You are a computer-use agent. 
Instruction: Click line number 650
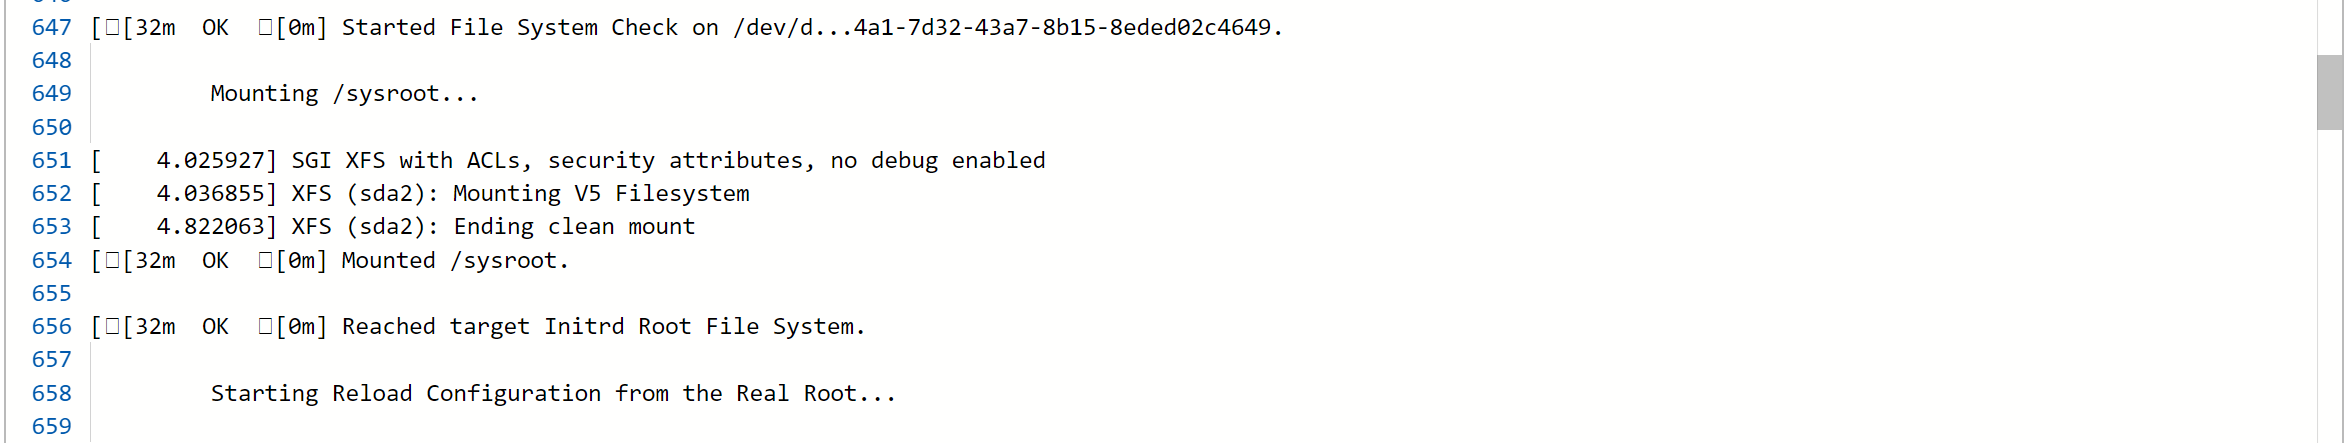pyautogui.click(x=51, y=127)
